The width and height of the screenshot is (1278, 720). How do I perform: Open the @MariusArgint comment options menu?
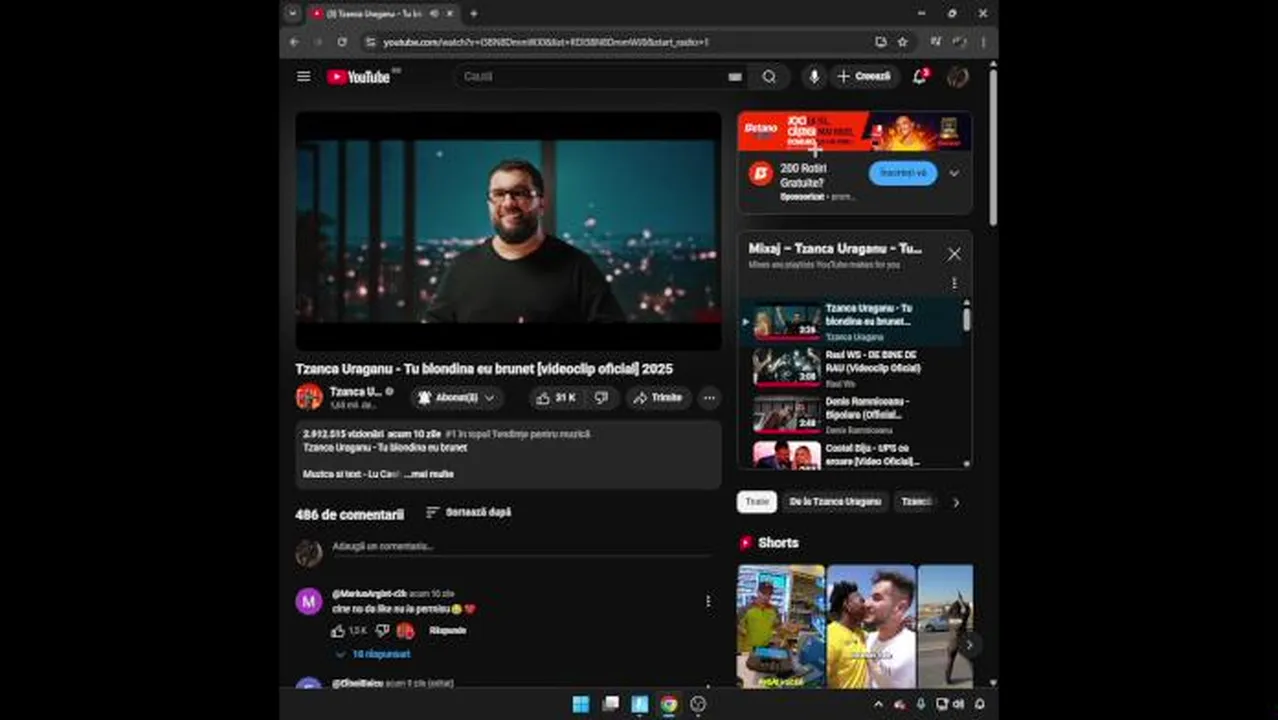[x=708, y=601]
